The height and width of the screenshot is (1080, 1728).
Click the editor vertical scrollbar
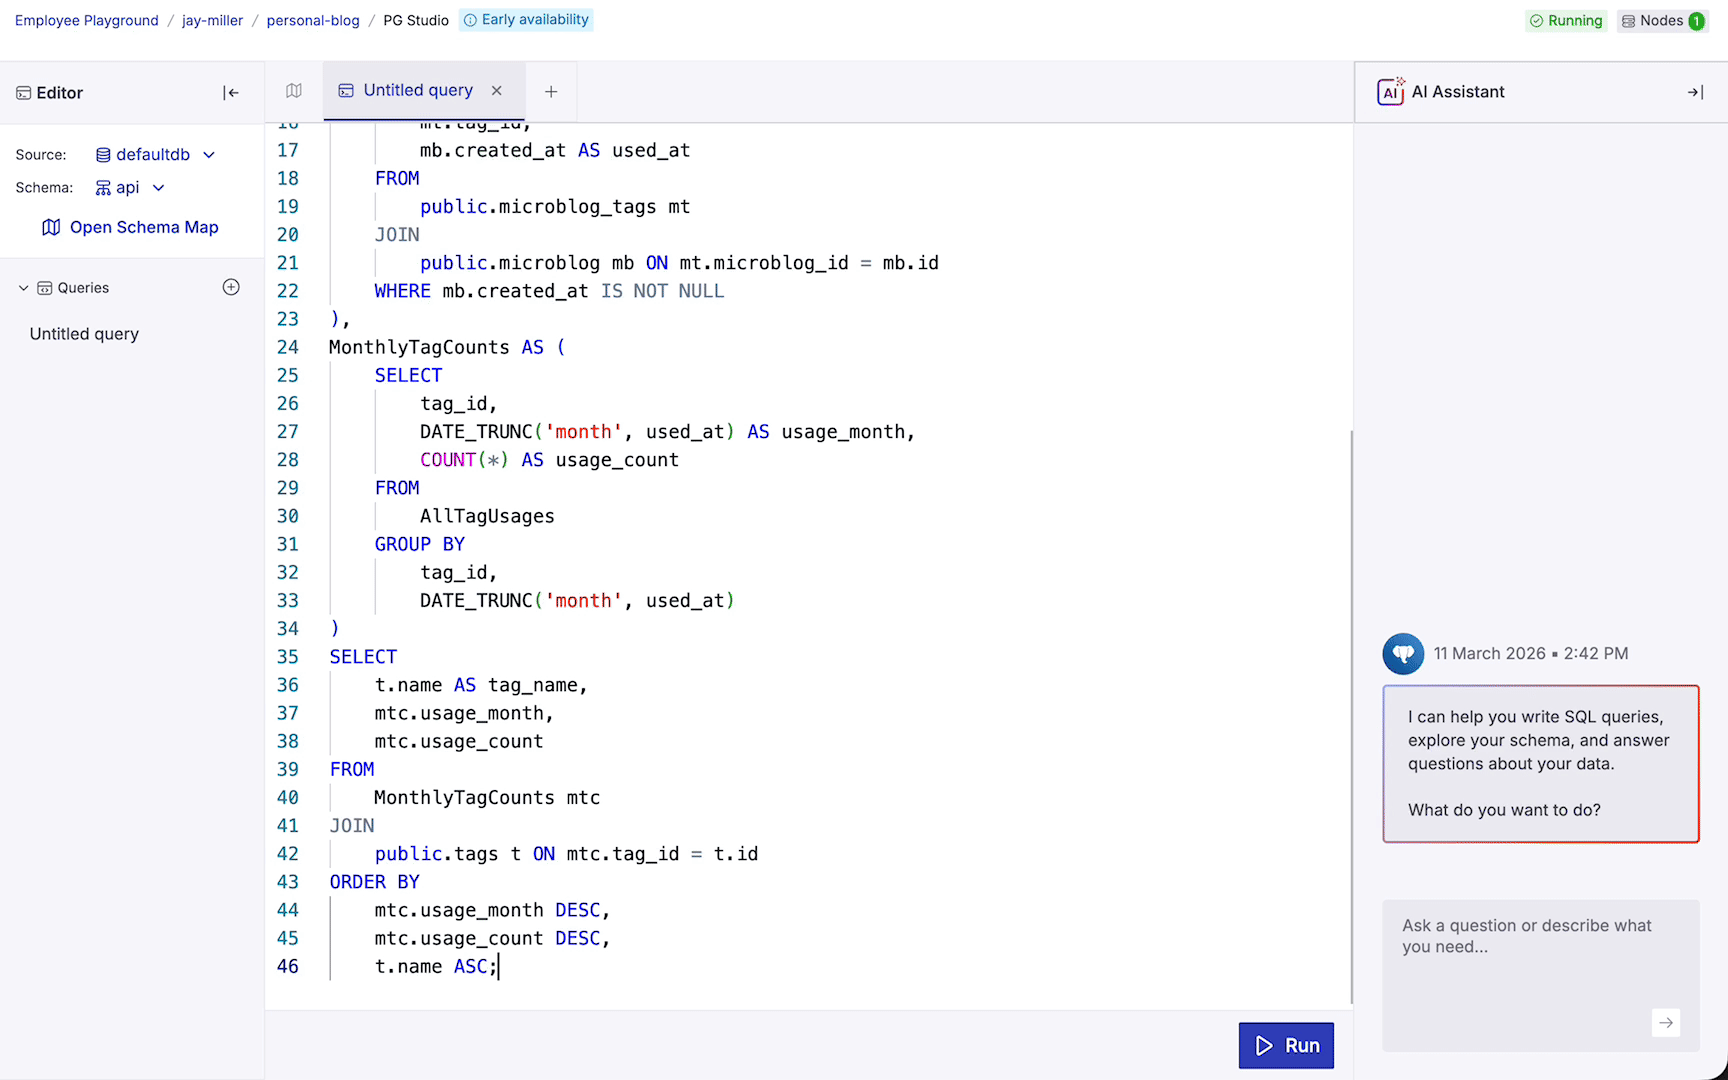(1351, 716)
